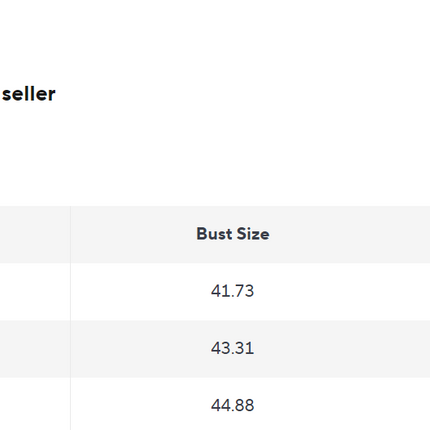Click the "seller" heading text

[29, 94]
